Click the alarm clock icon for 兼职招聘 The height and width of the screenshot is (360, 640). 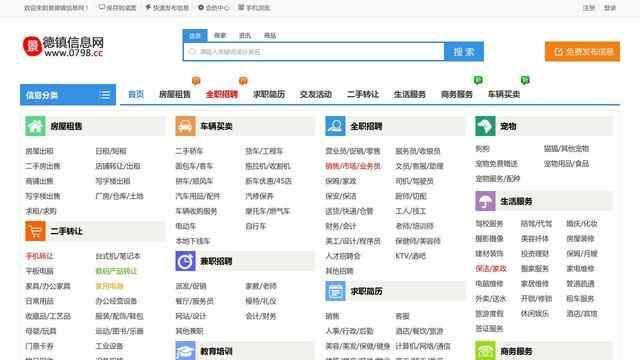coord(185,261)
